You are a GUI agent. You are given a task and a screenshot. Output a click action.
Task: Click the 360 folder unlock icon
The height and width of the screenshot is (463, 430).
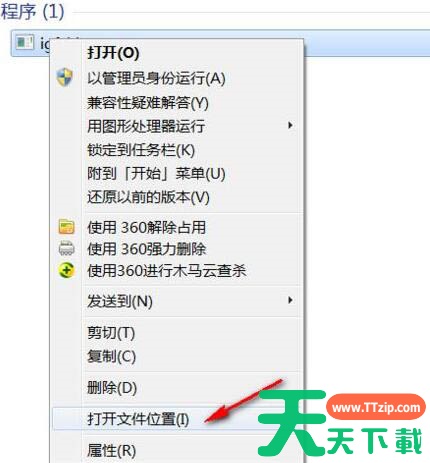(66, 227)
